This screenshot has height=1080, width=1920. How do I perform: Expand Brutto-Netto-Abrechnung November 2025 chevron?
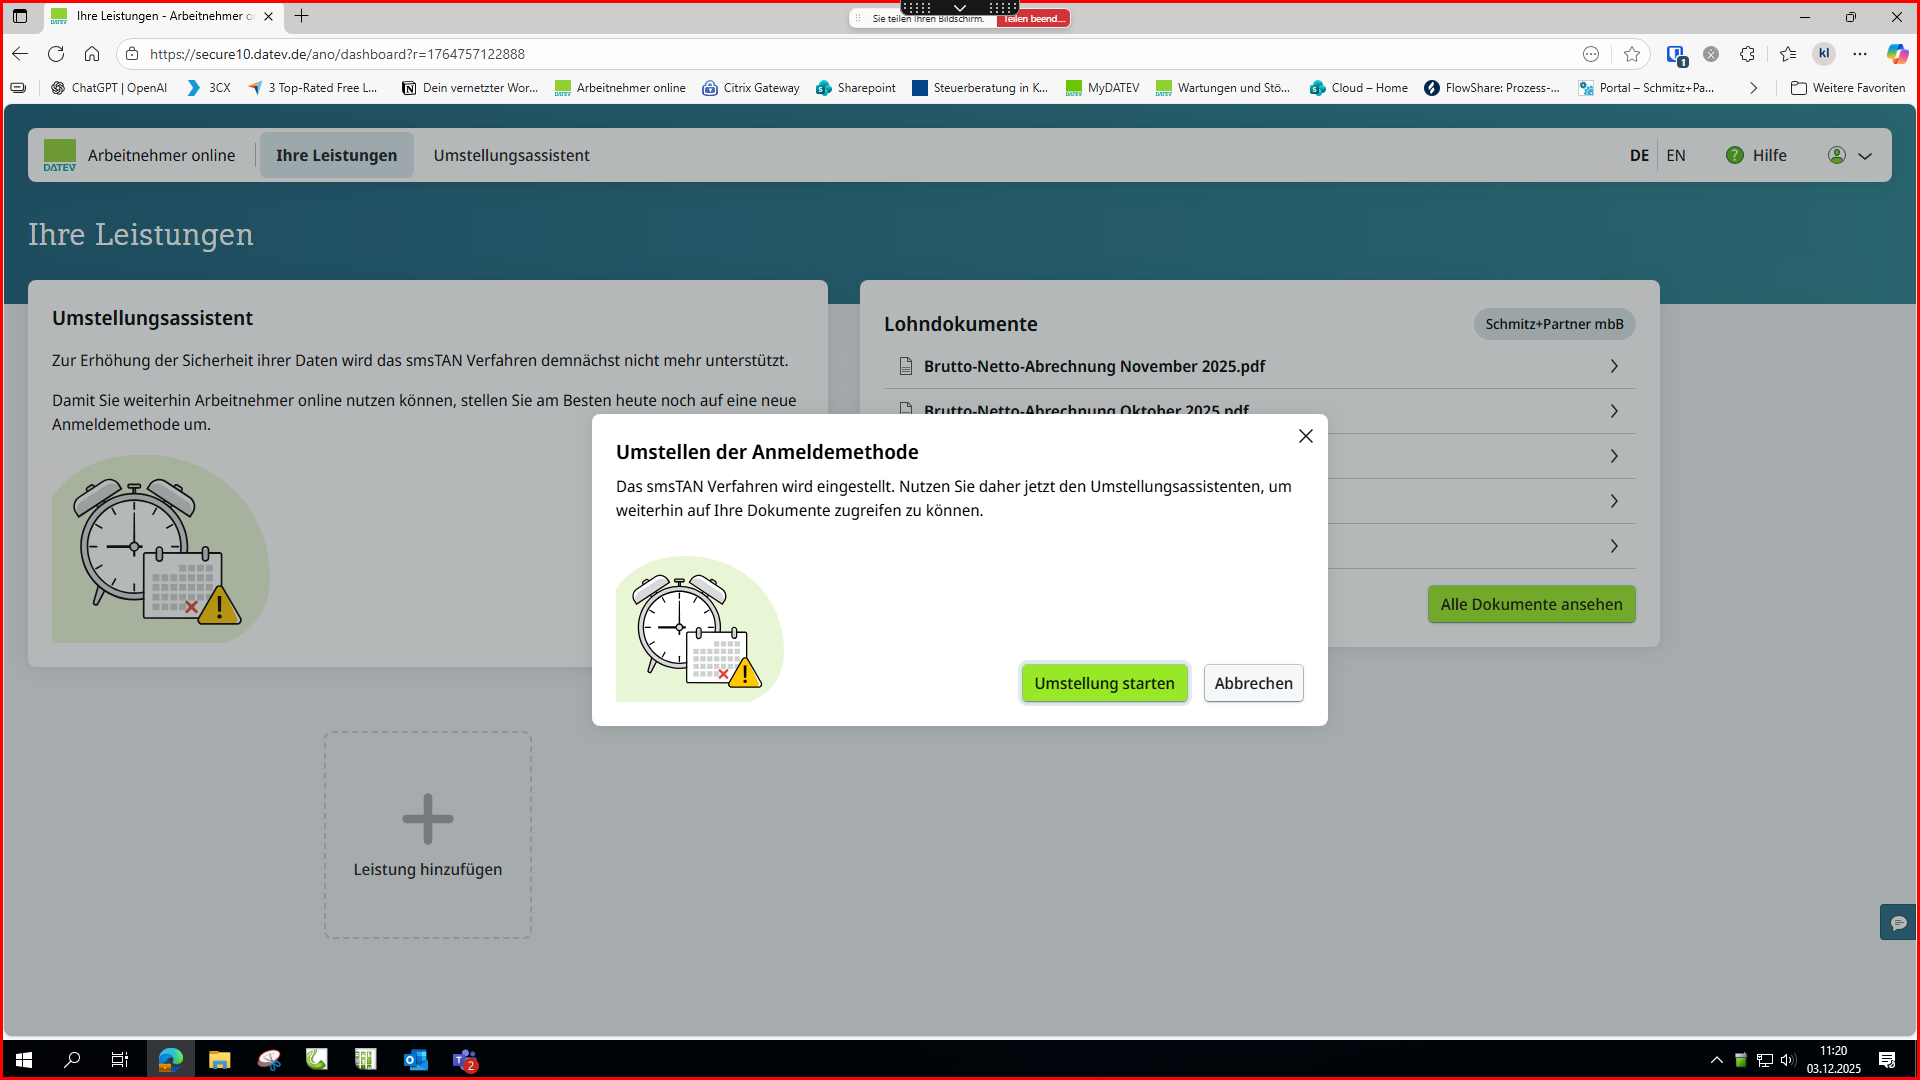pyautogui.click(x=1613, y=366)
